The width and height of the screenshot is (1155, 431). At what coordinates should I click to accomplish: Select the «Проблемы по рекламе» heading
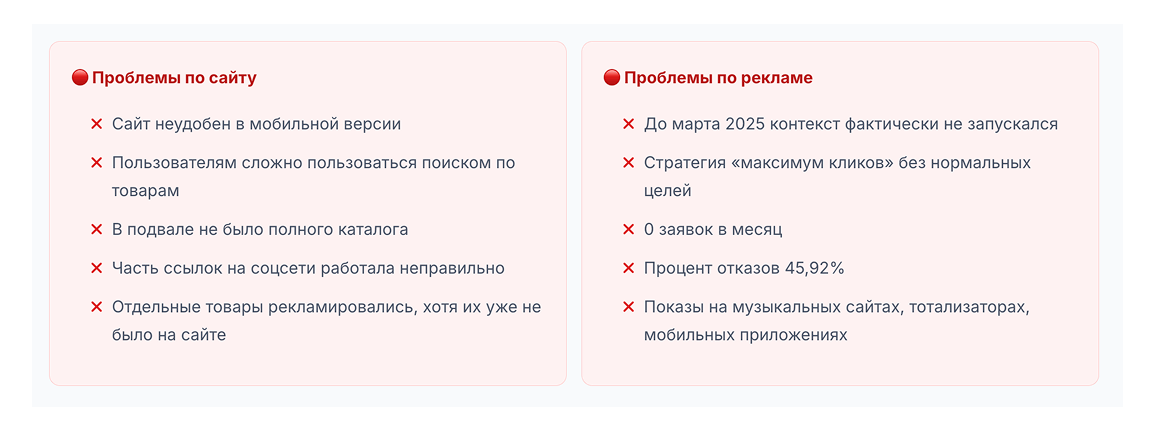point(718,78)
